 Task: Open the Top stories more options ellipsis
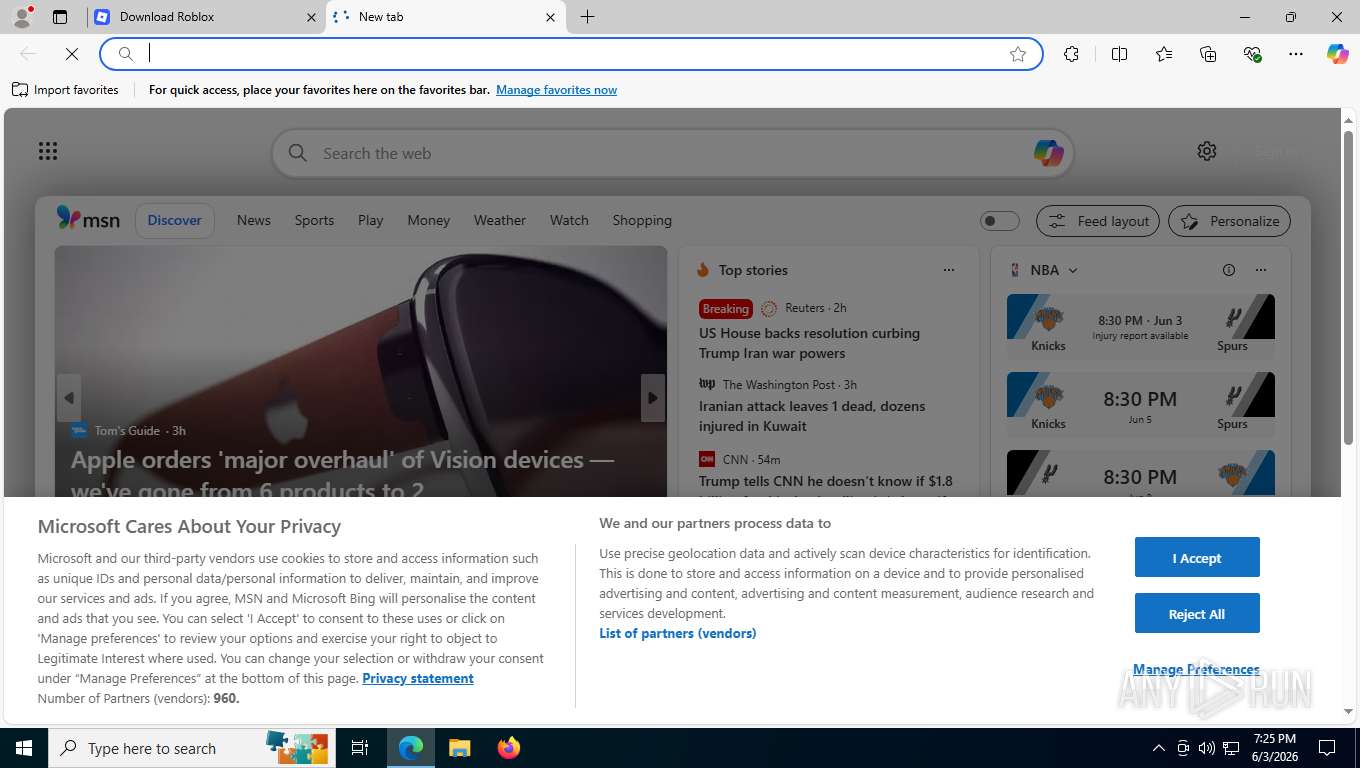(949, 270)
